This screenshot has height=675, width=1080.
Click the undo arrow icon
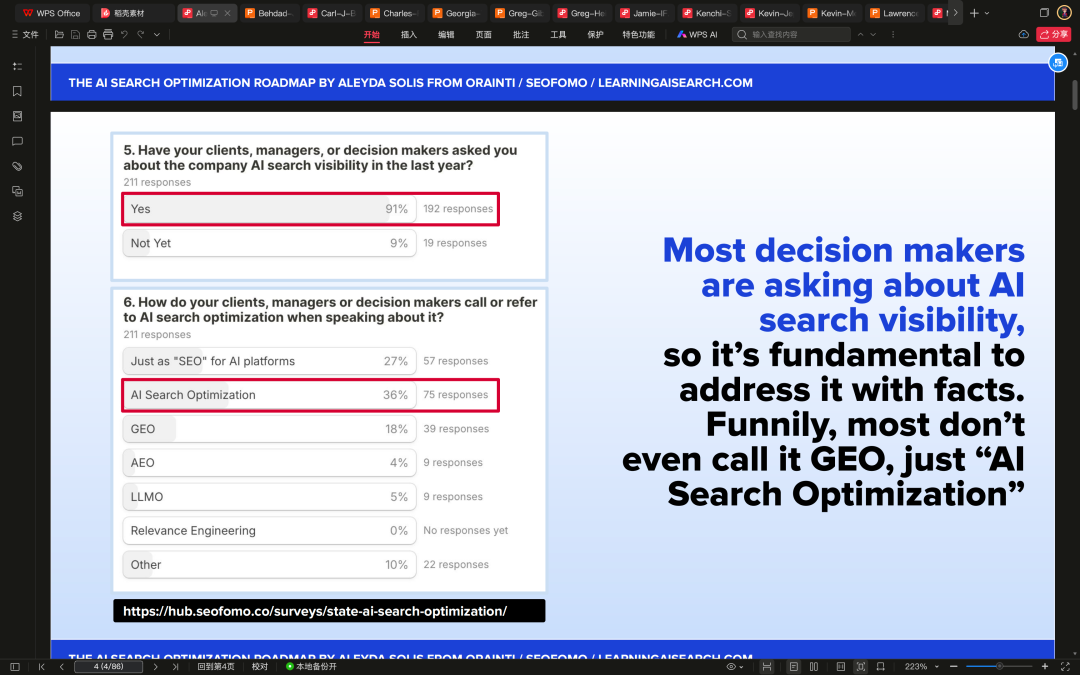(125, 34)
